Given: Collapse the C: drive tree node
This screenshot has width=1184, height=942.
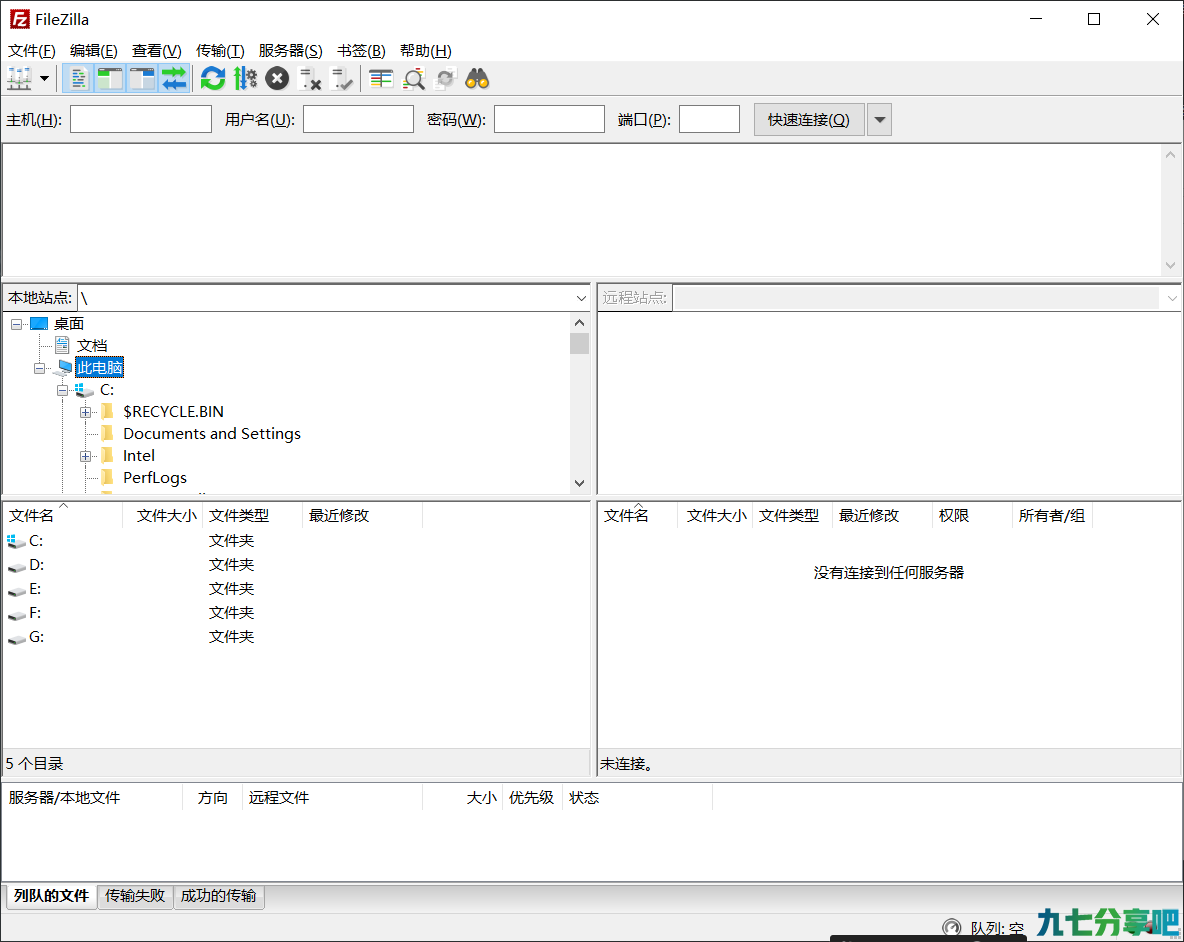Looking at the screenshot, I should point(63,390).
